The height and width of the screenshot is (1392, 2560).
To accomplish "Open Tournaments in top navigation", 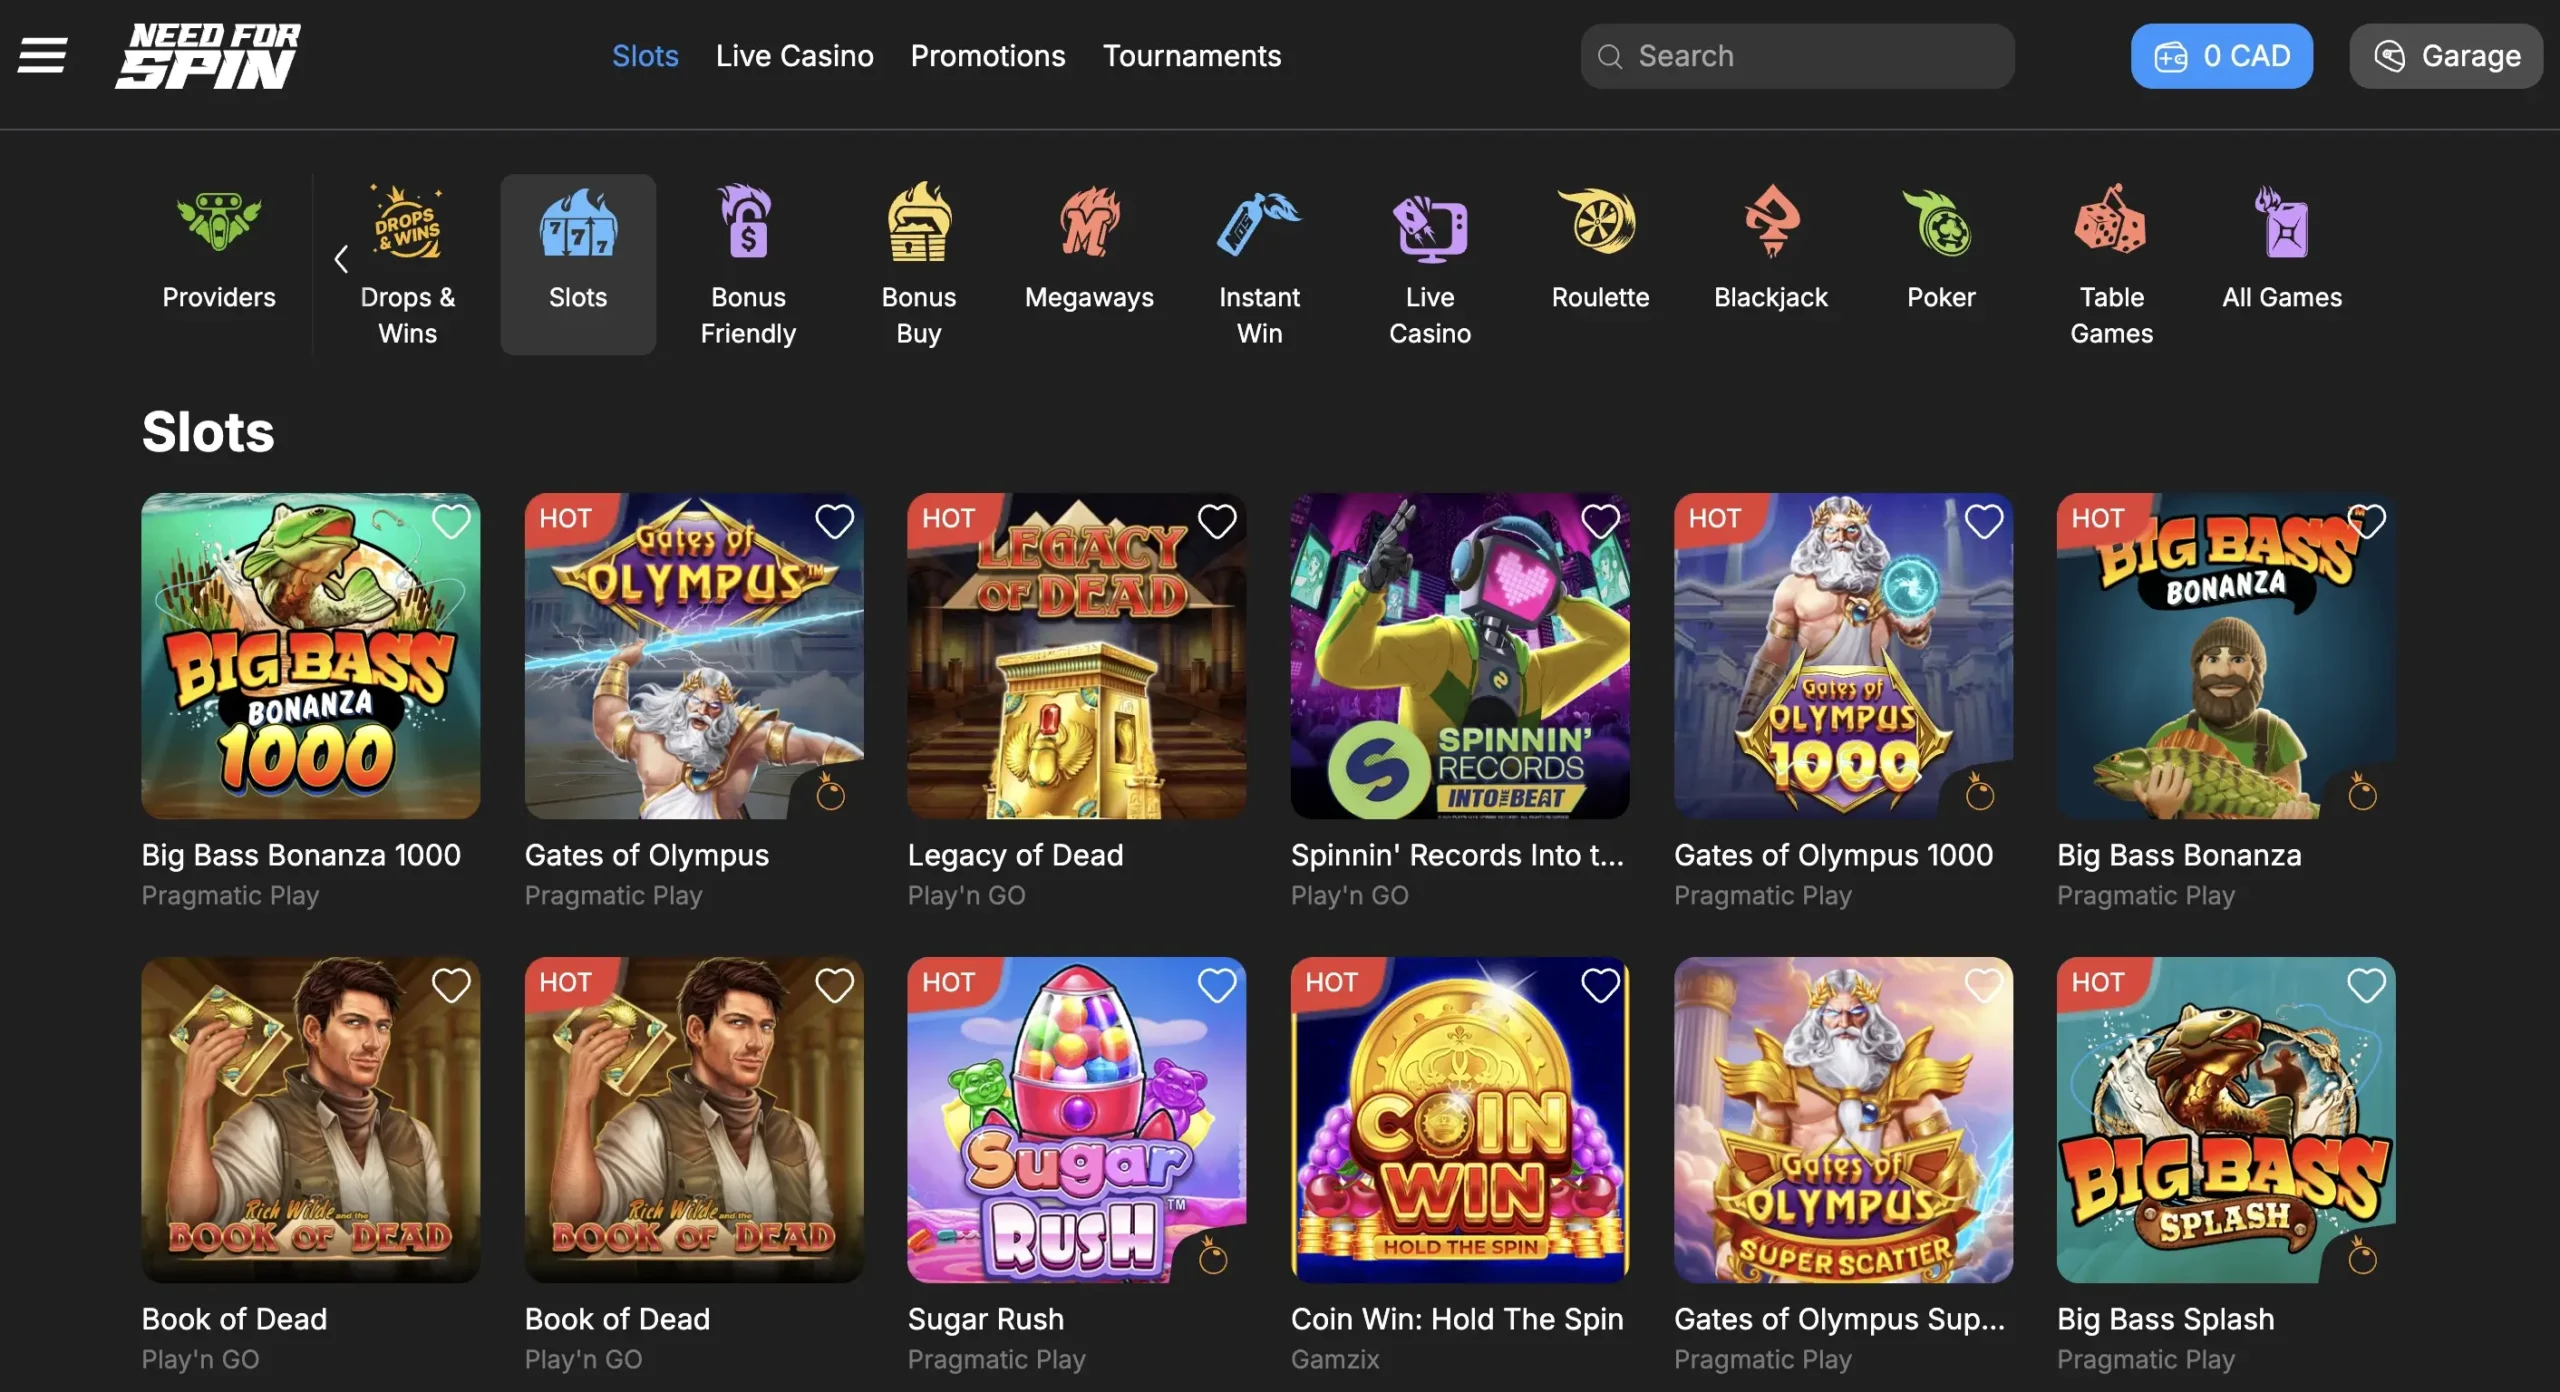I will click(1192, 56).
